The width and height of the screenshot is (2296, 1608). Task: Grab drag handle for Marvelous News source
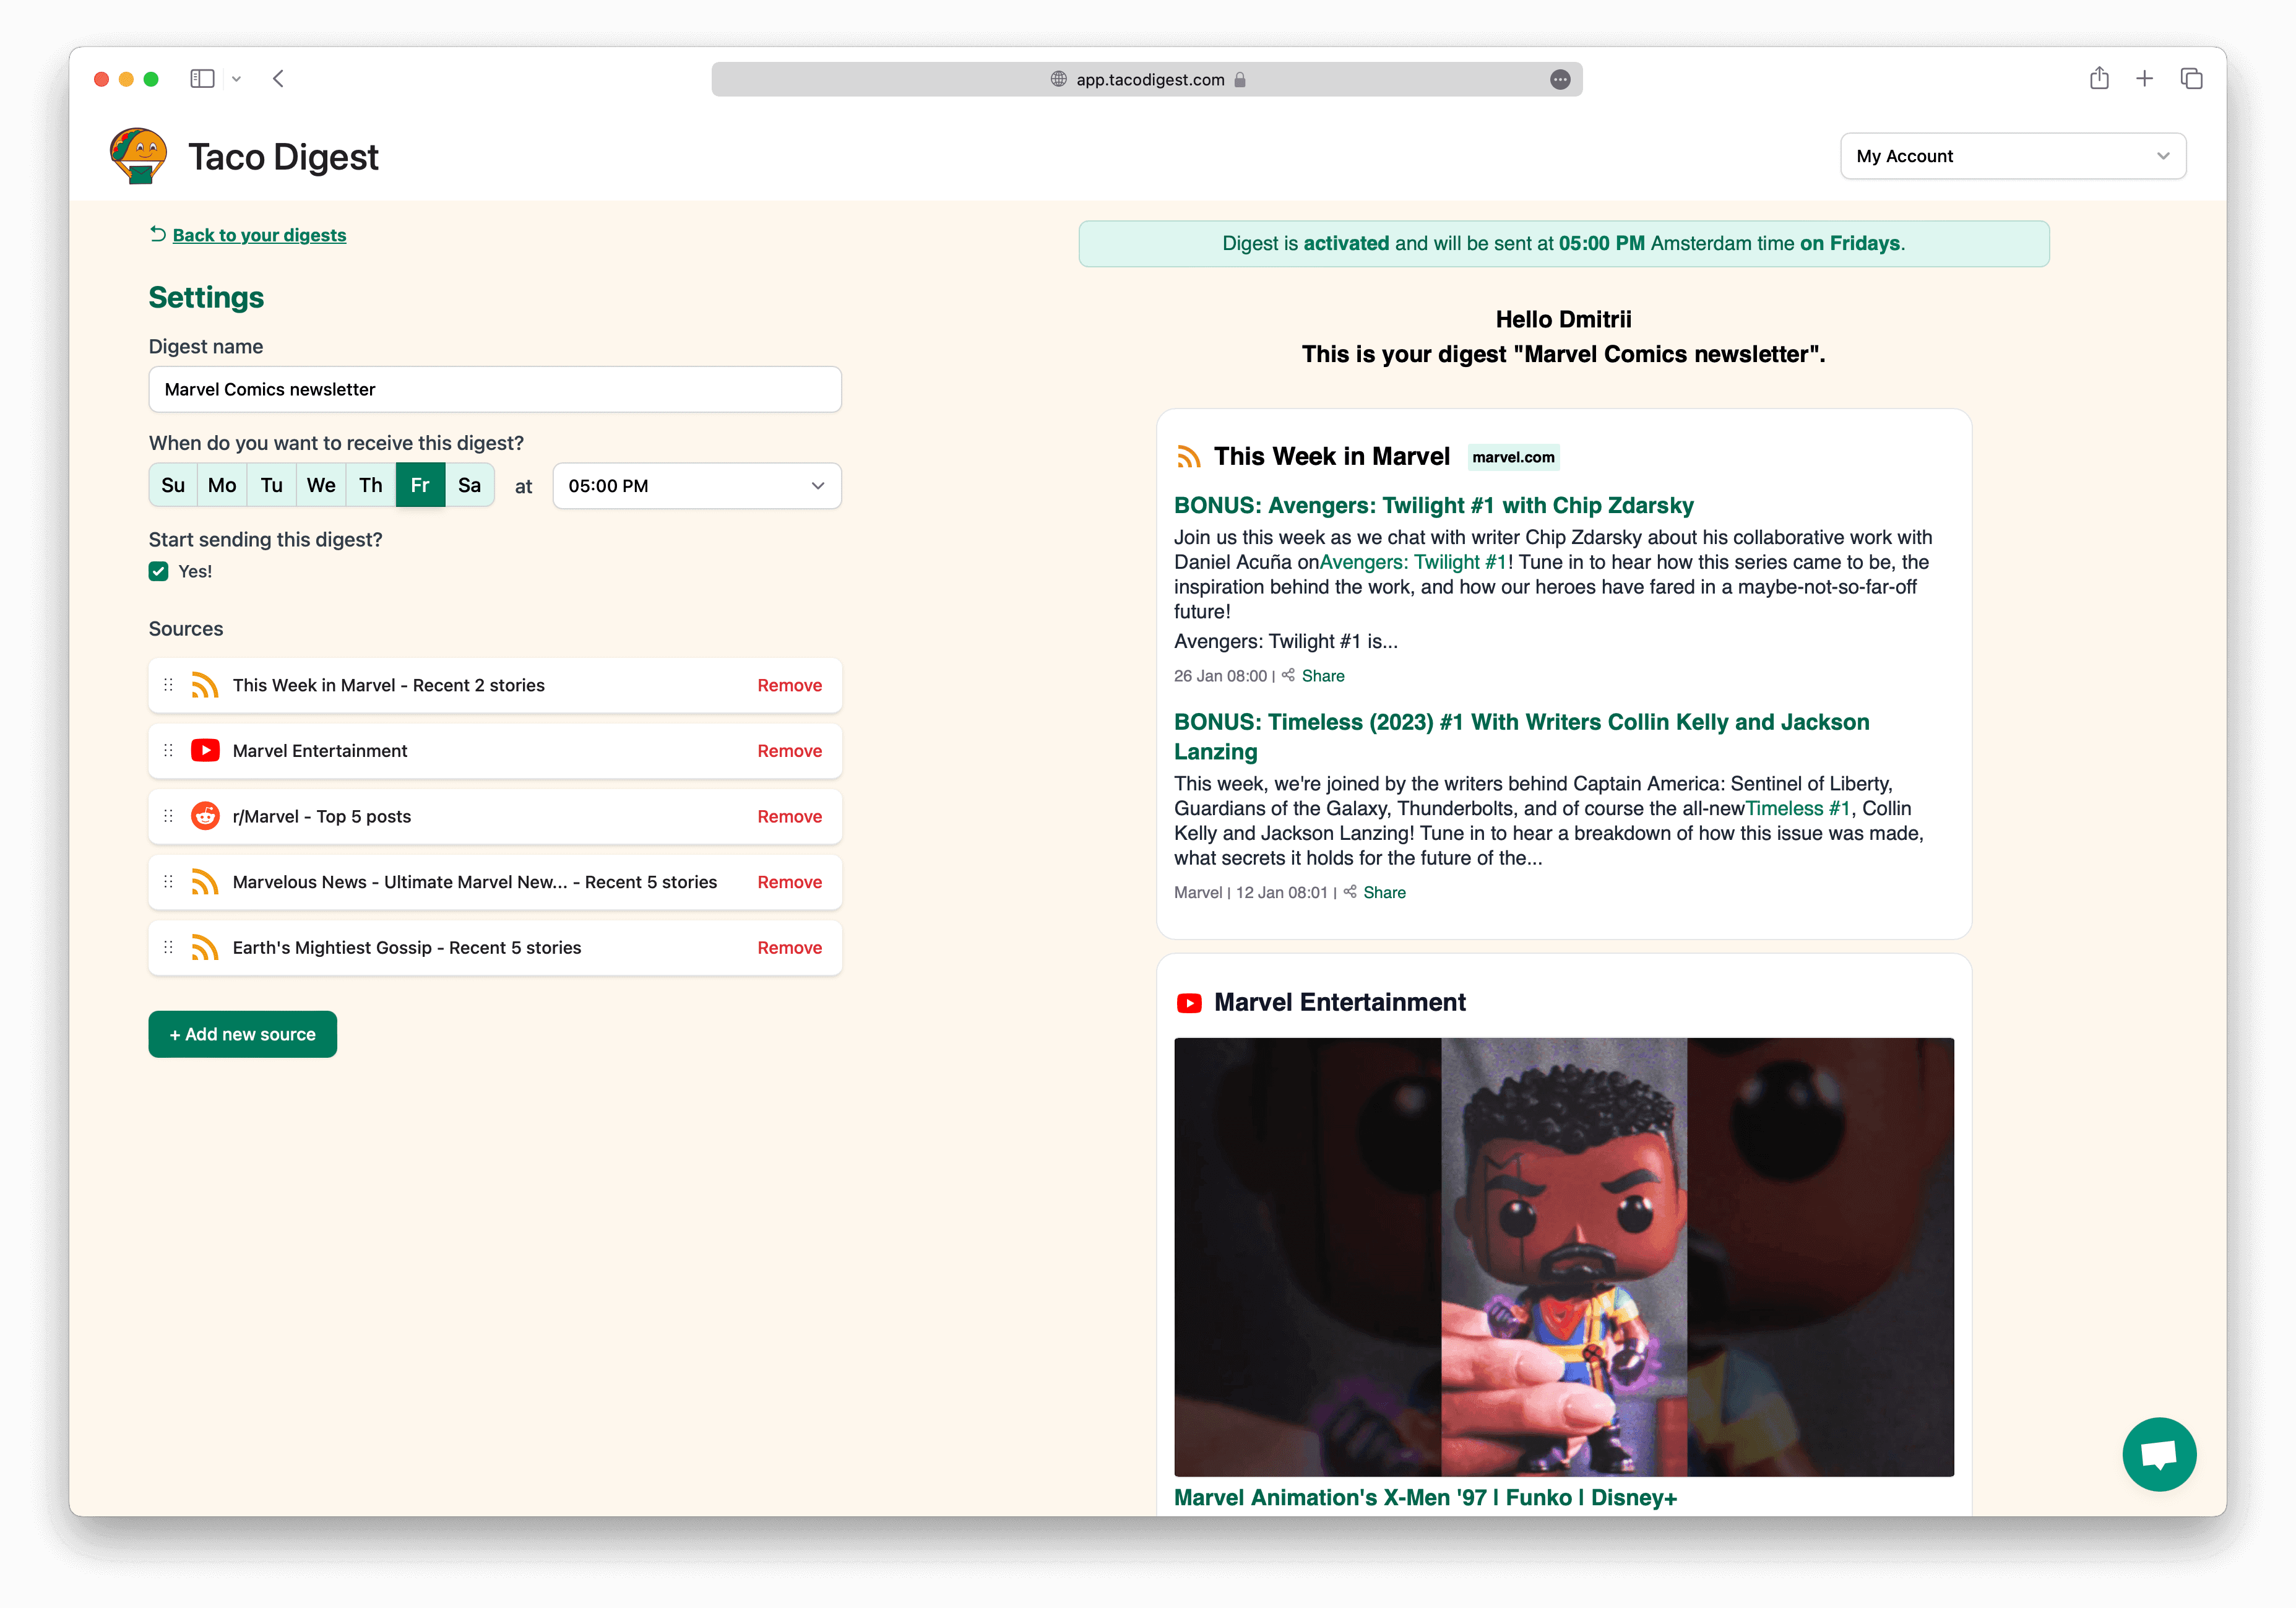[x=168, y=882]
